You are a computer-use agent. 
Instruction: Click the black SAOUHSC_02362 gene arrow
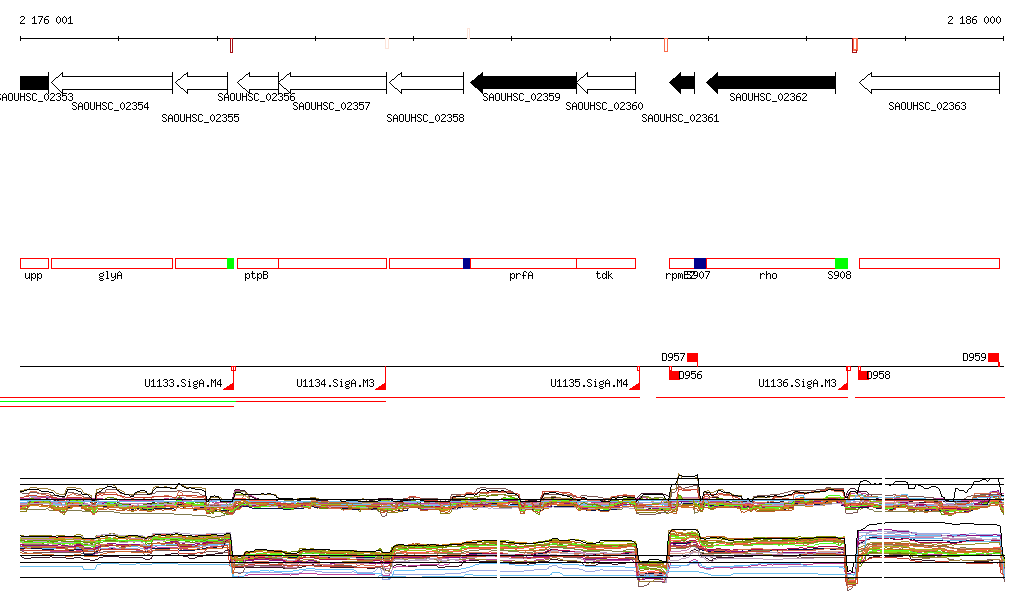tap(771, 83)
